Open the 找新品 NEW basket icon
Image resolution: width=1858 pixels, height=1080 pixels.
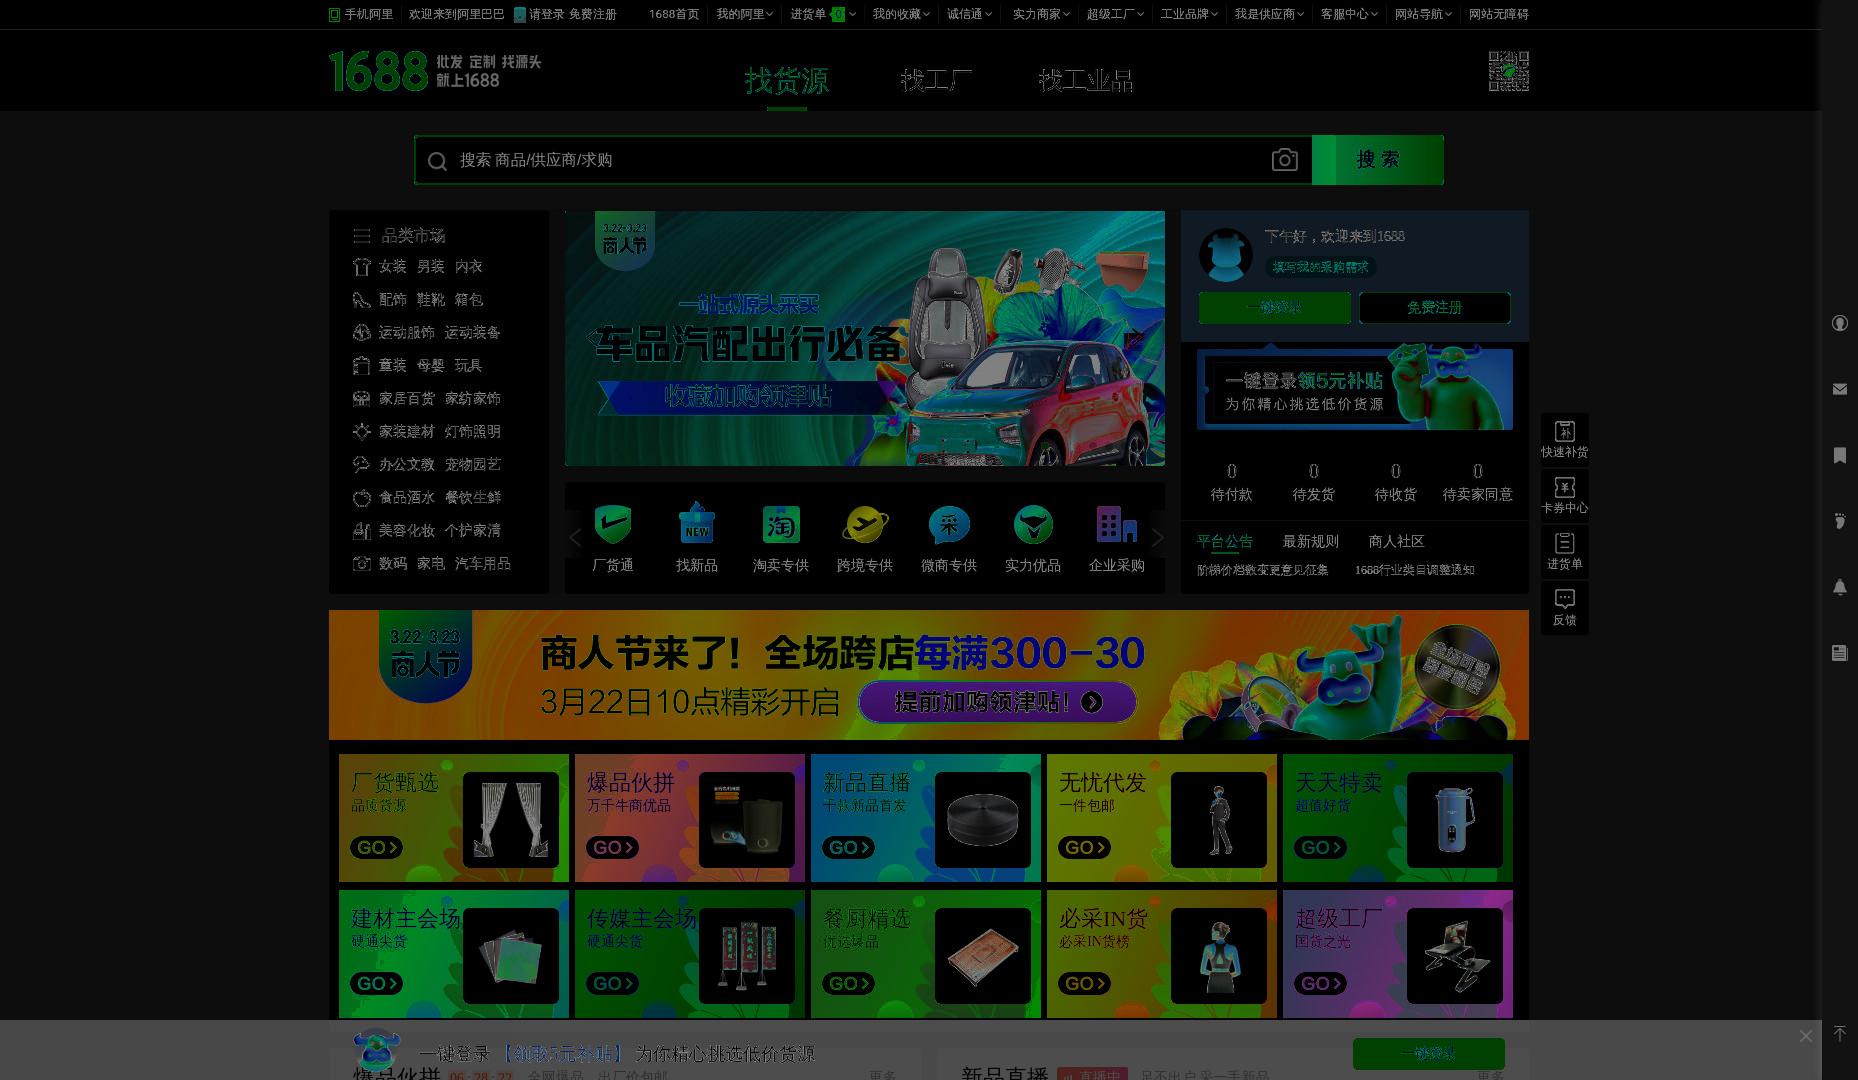pyautogui.click(x=696, y=524)
